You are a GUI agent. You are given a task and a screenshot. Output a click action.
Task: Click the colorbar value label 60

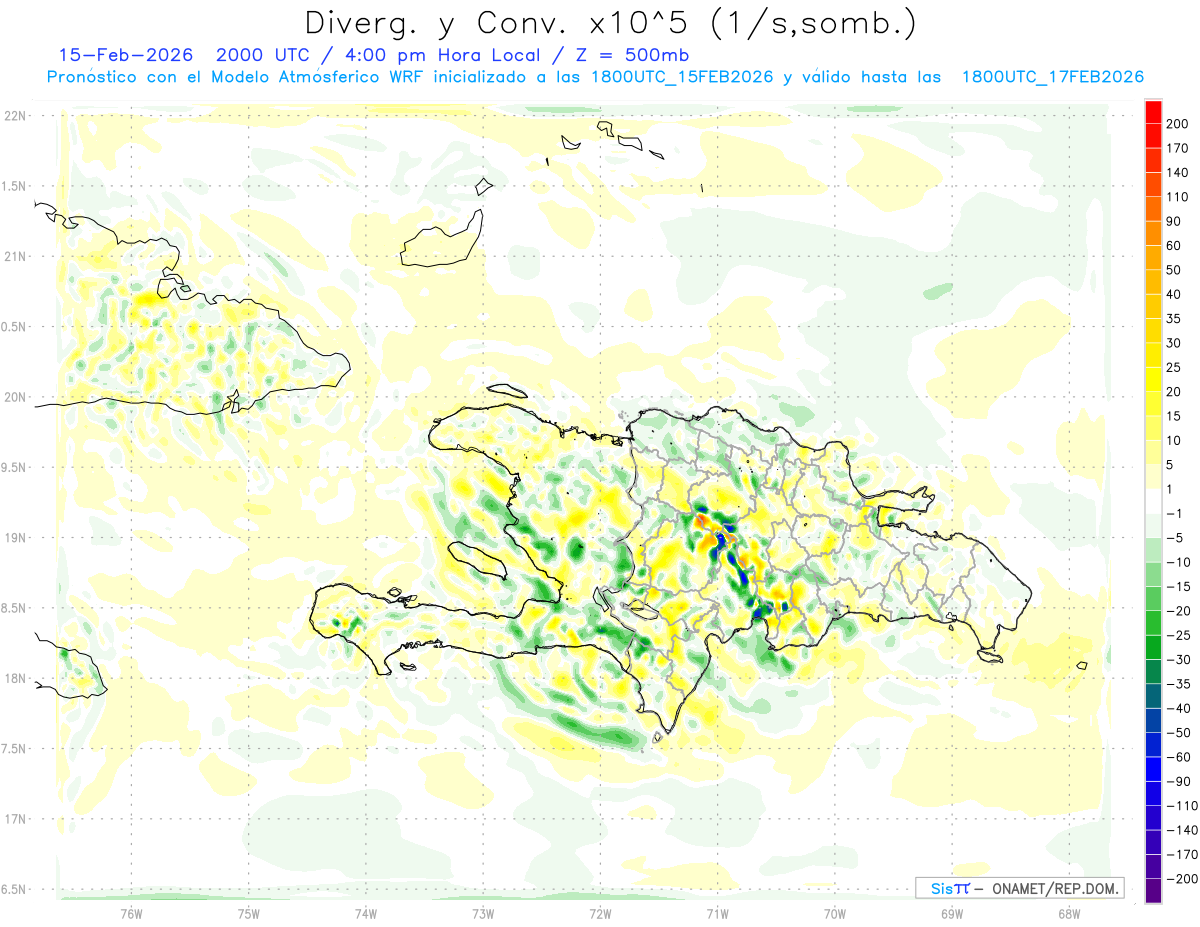[x=1174, y=246]
